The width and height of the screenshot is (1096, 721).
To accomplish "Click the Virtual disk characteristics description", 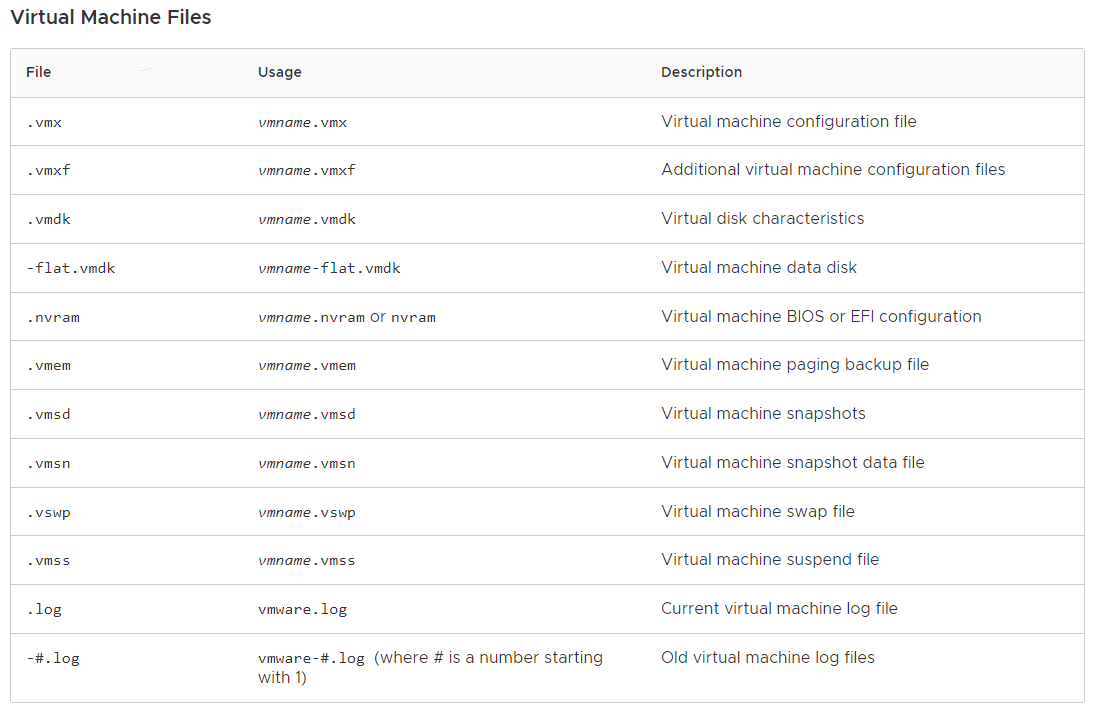I will coord(762,218).
